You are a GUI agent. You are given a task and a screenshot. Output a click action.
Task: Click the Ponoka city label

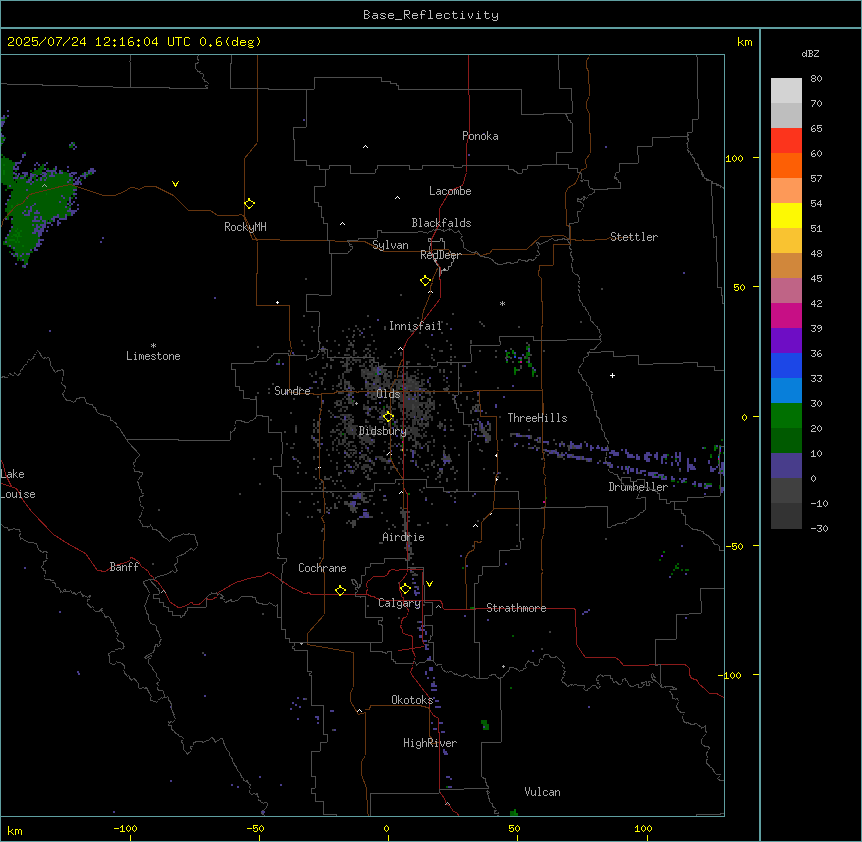point(480,136)
